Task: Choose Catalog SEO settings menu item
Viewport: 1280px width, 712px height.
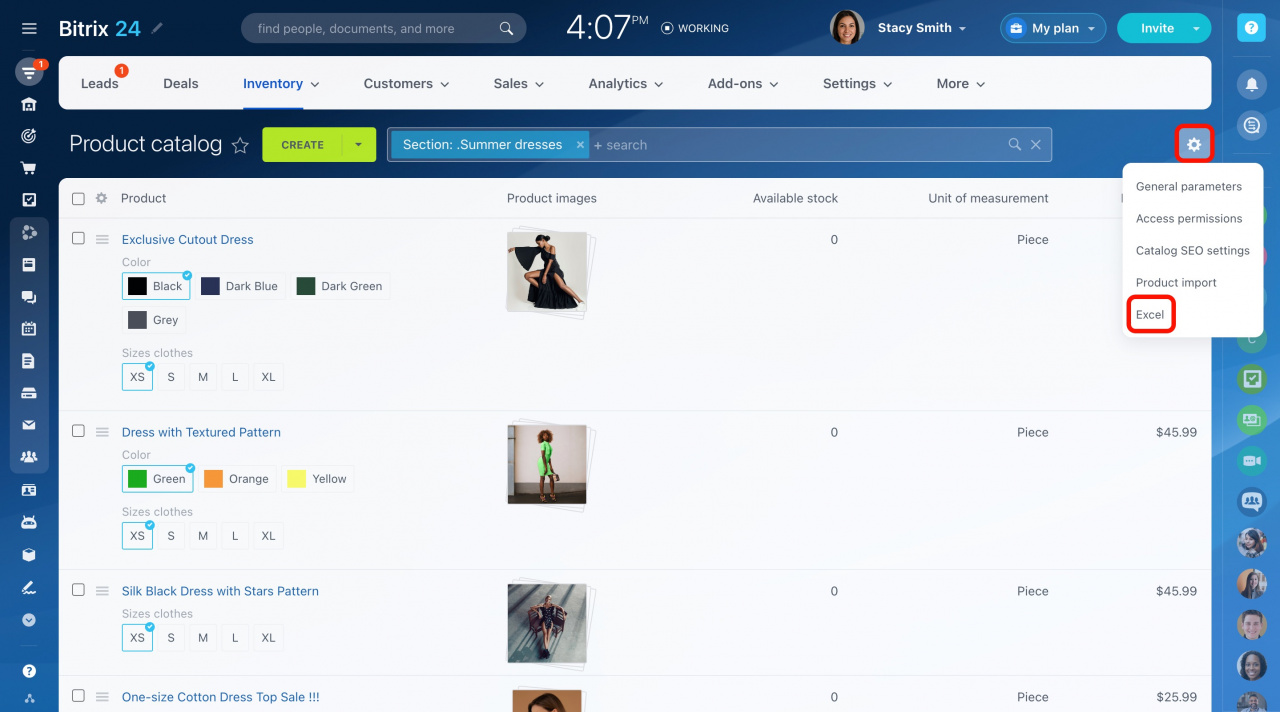Action: (1193, 251)
